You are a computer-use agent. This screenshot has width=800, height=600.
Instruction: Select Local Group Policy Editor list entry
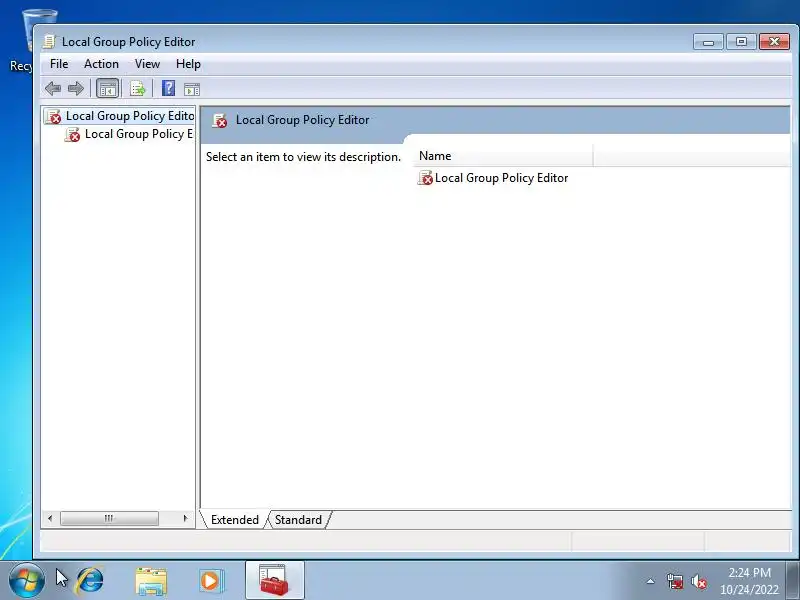pyautogui.click(x=493, y=178)
